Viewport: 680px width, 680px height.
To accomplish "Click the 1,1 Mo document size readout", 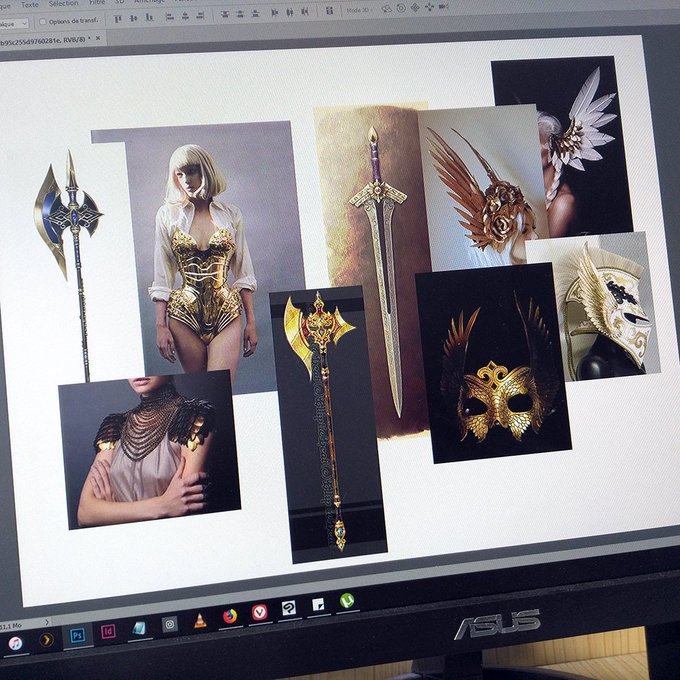I will click(10, 626).
